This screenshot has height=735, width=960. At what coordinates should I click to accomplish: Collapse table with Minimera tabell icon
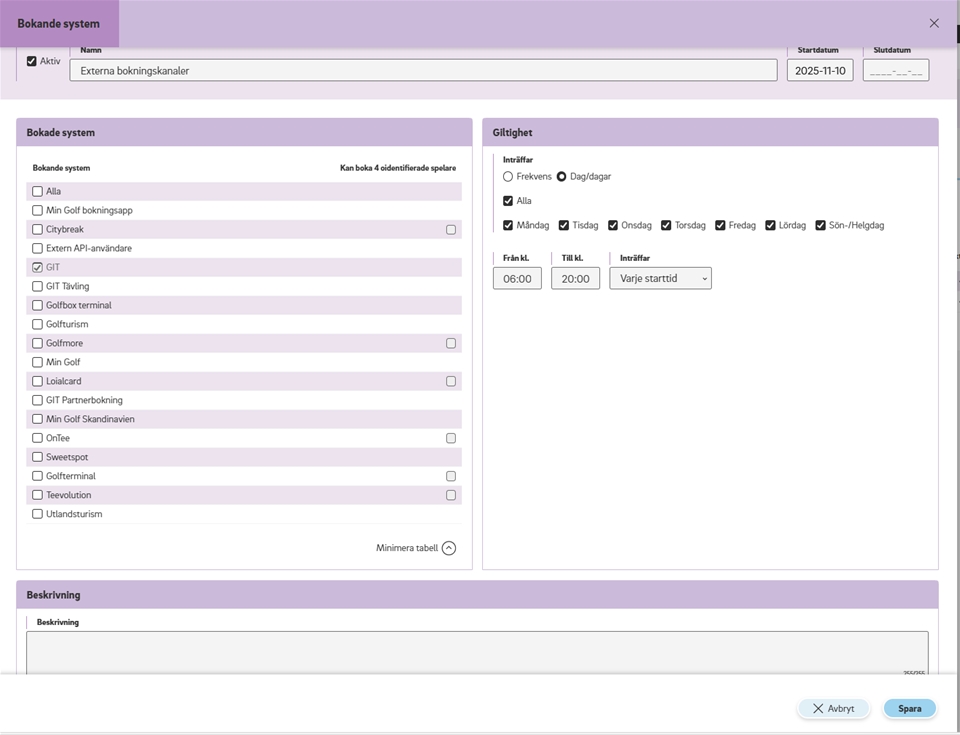pos(449,548)
